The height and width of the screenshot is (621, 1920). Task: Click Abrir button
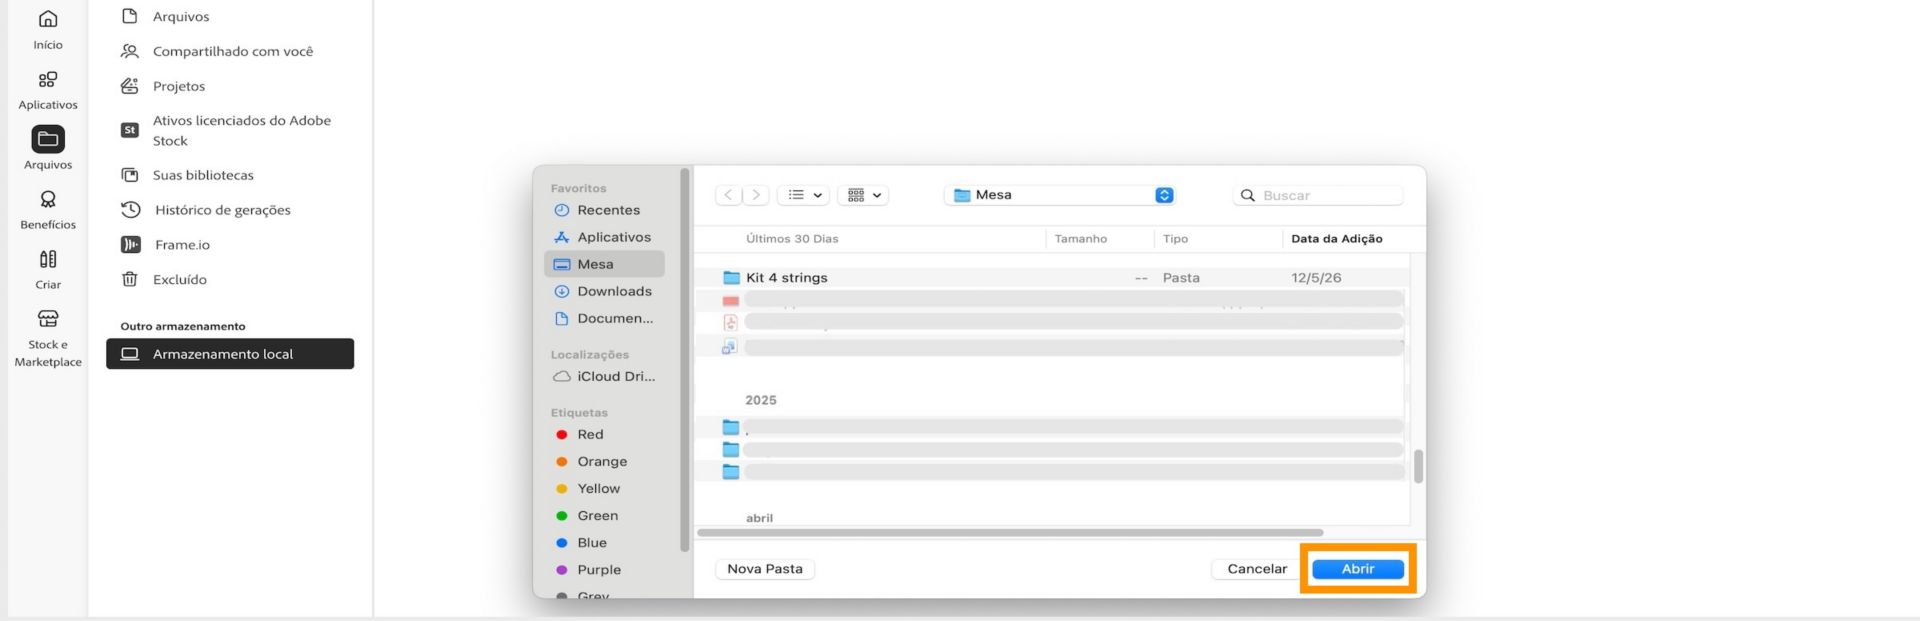1358,569
